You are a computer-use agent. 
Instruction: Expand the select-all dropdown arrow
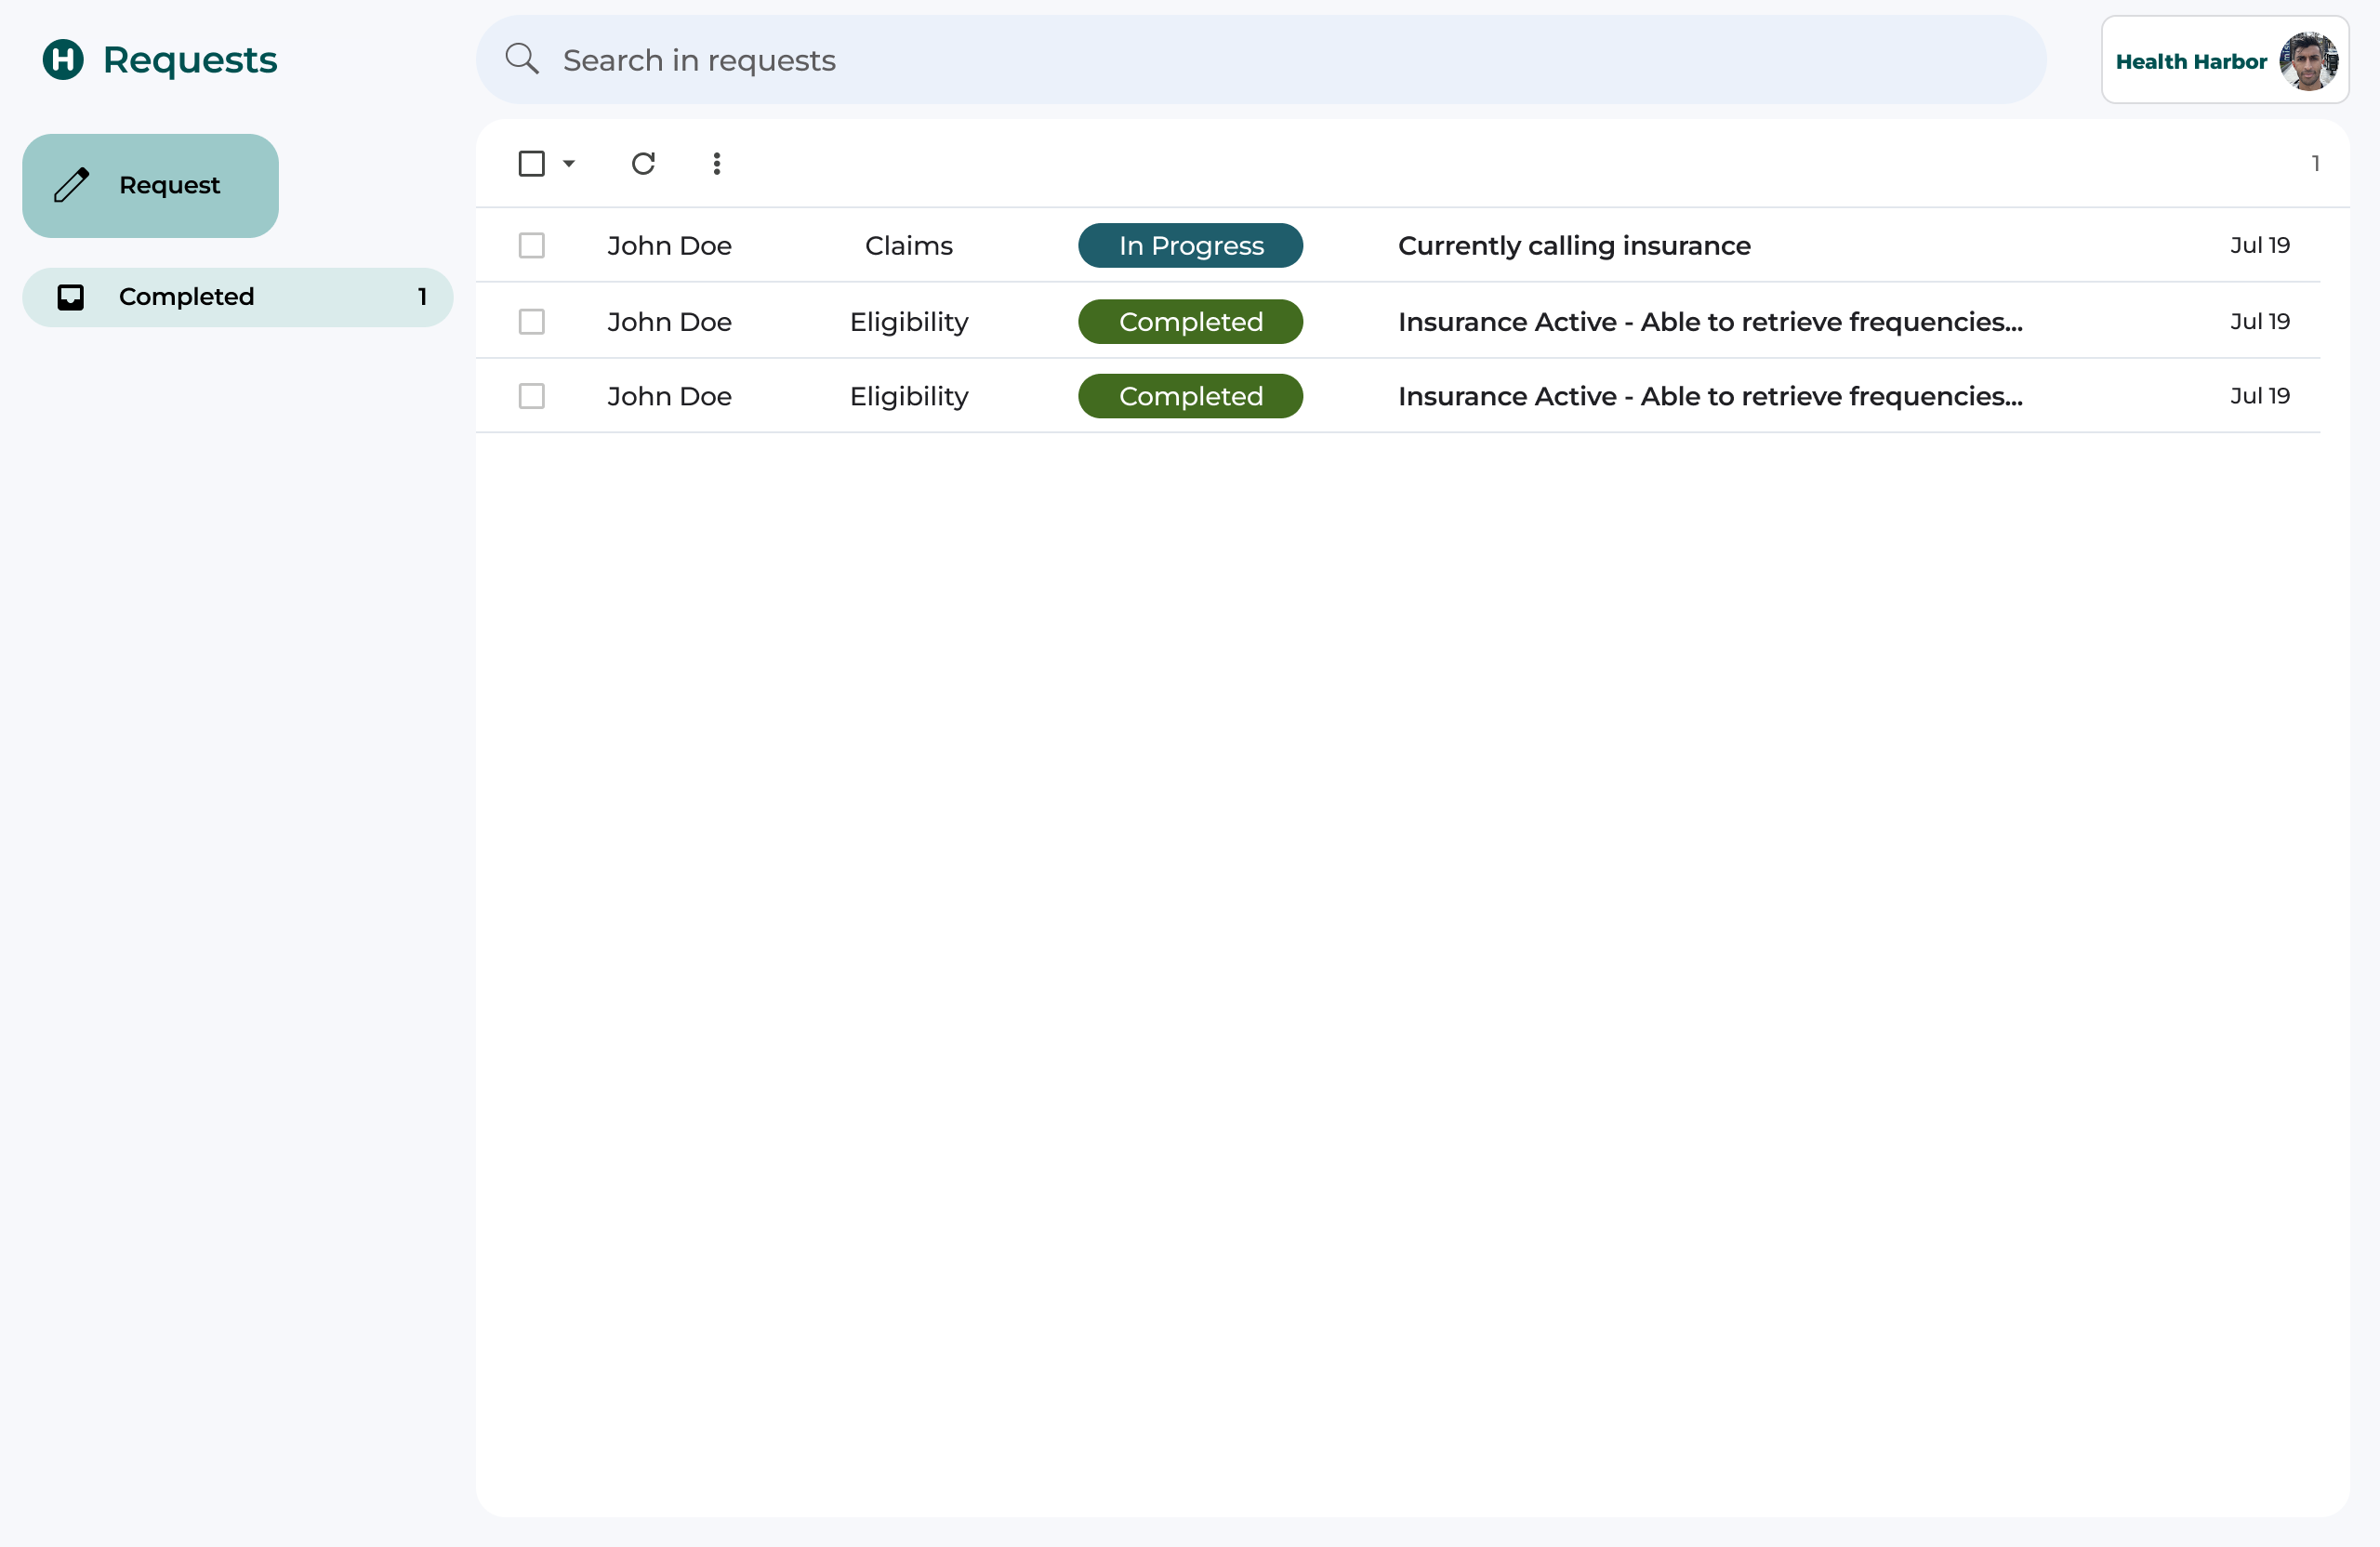[569, 163]
